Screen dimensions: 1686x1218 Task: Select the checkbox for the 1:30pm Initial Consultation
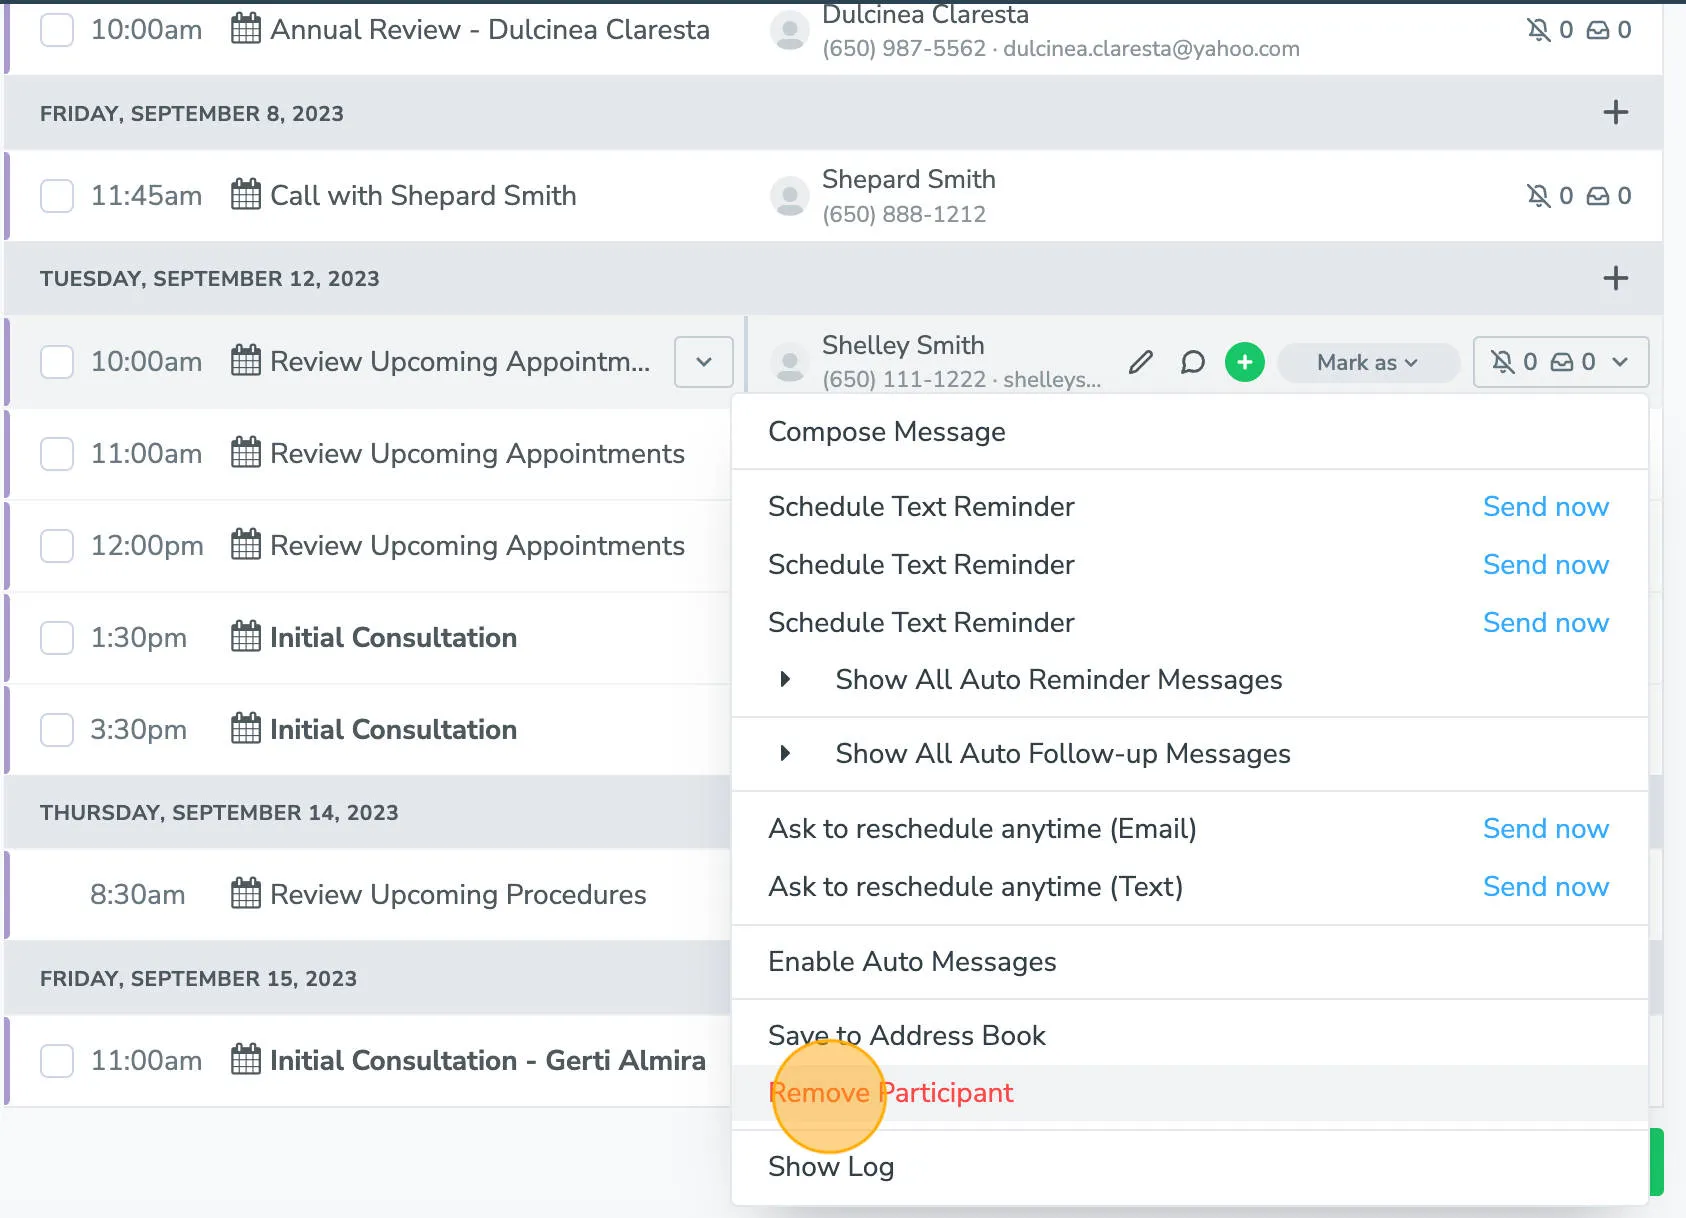click(x=57, y=637)
